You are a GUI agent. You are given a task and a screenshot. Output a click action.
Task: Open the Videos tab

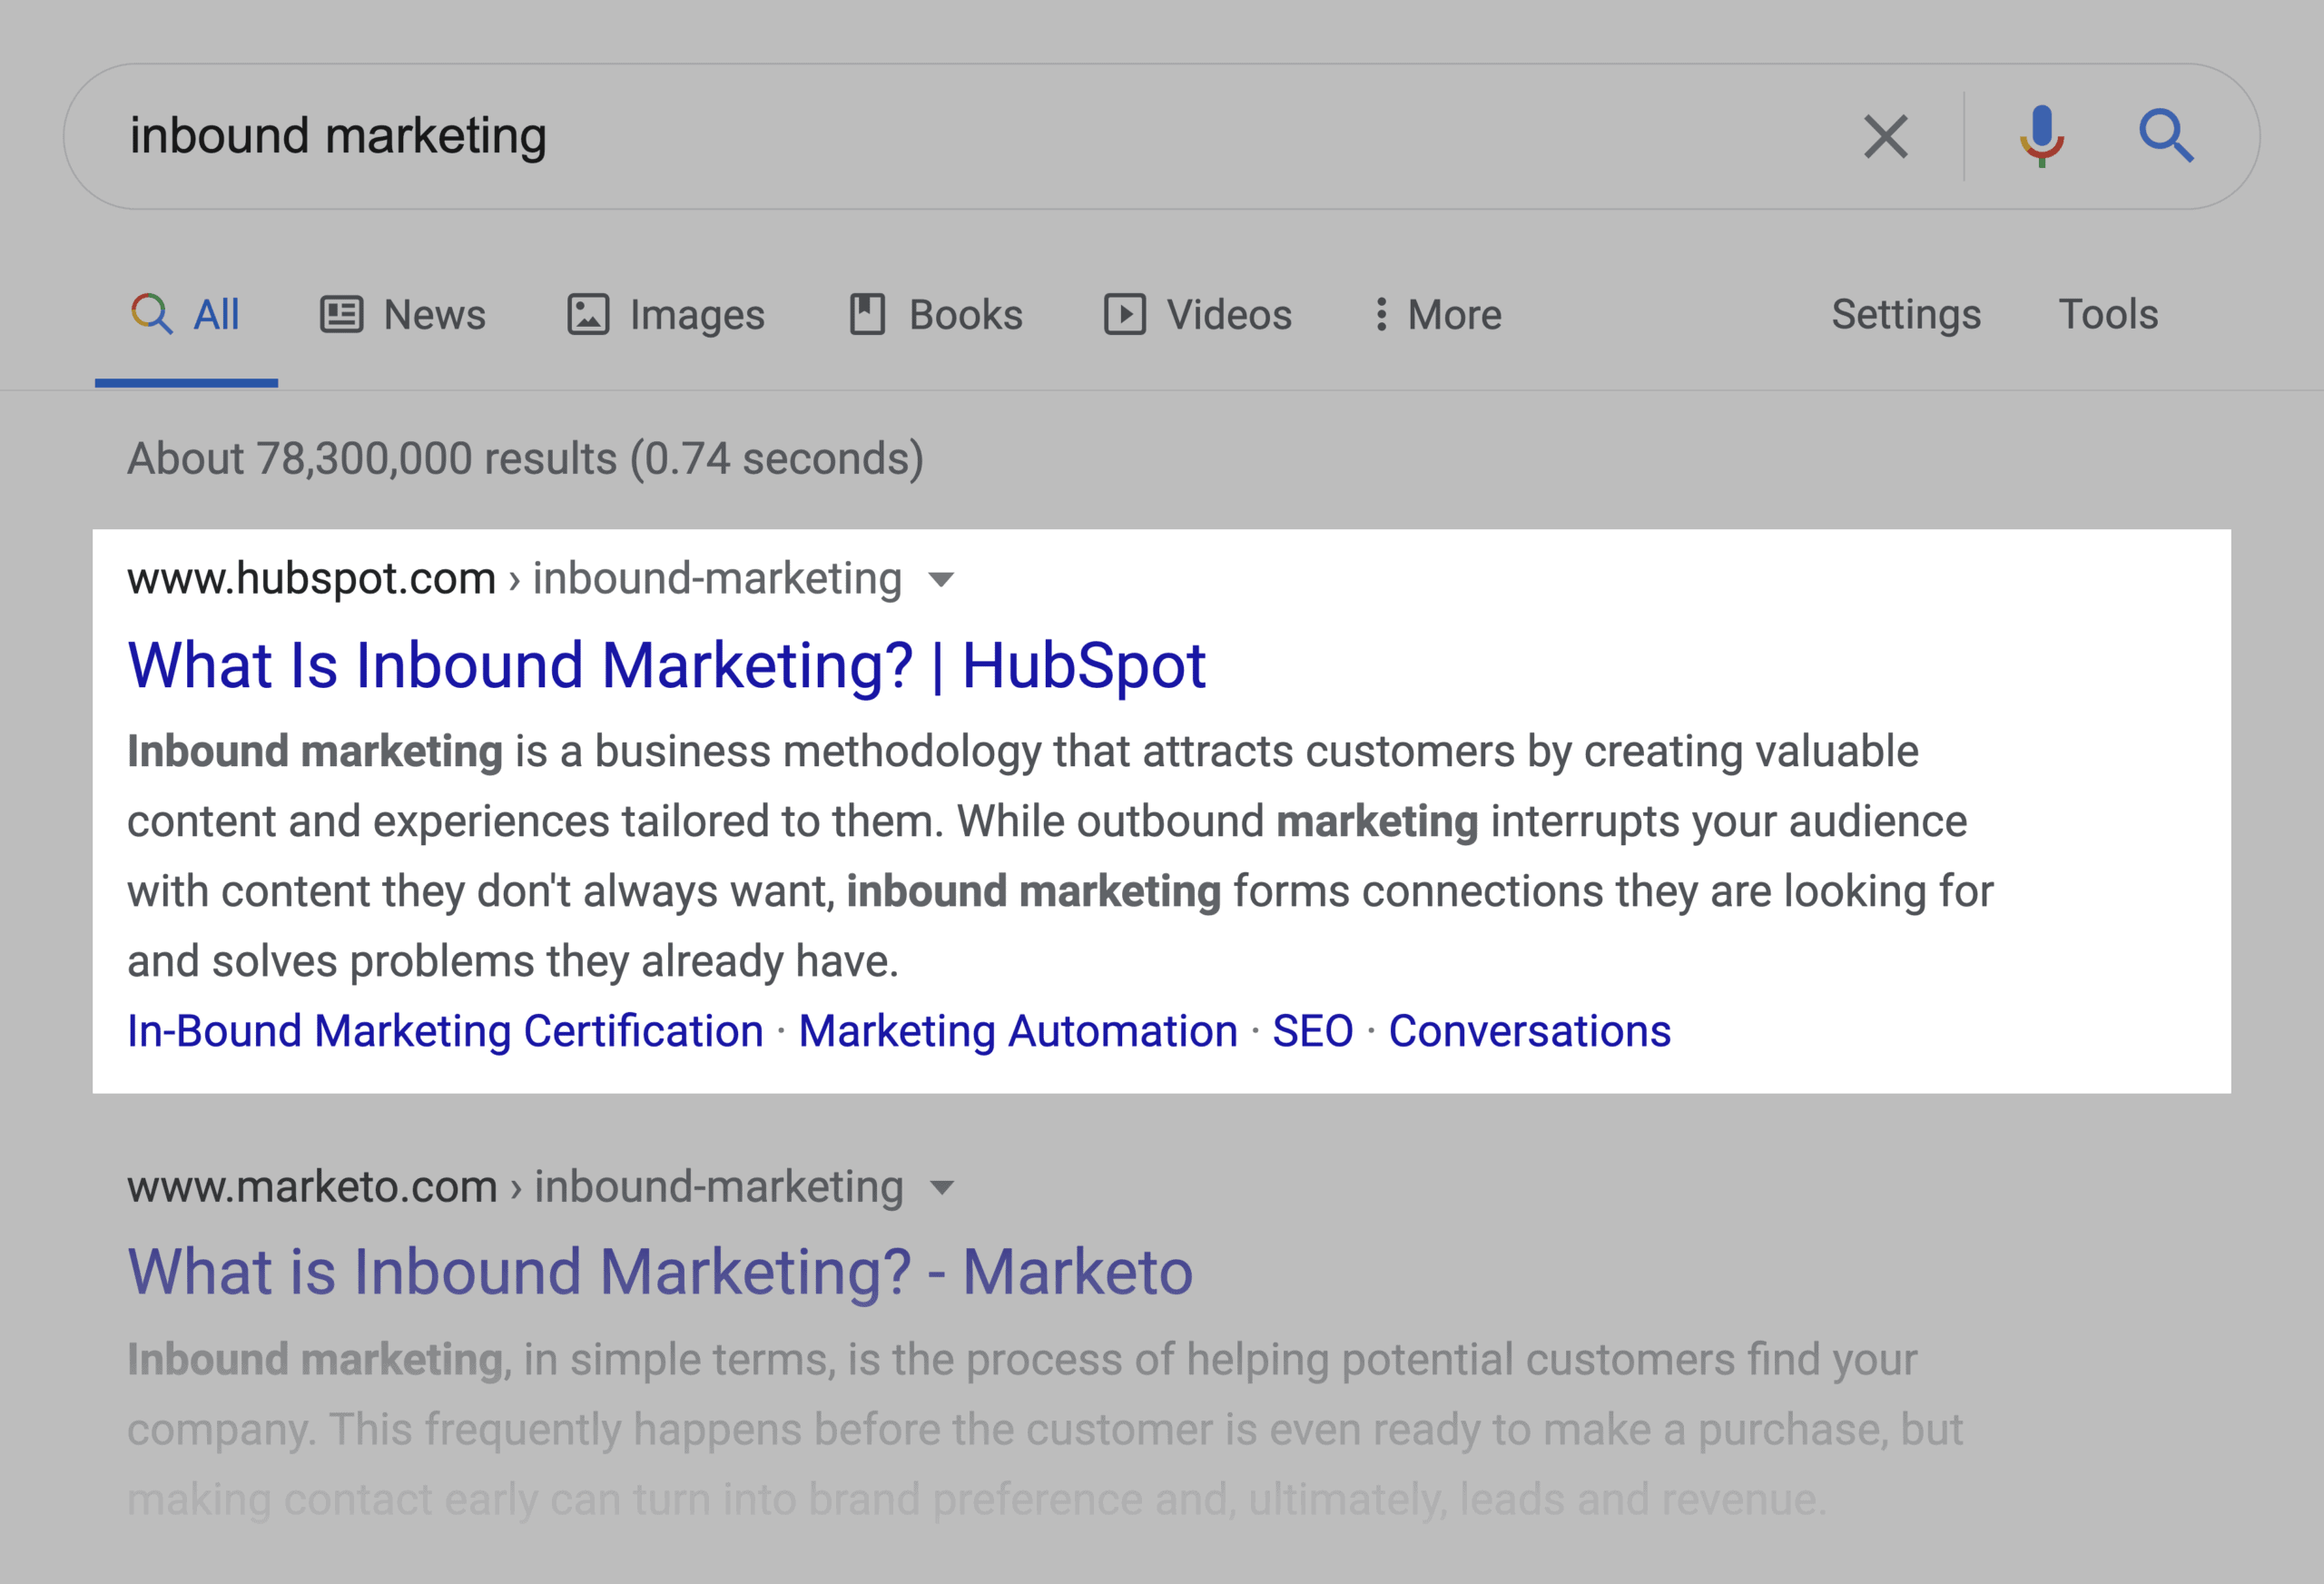[1198, 315]
